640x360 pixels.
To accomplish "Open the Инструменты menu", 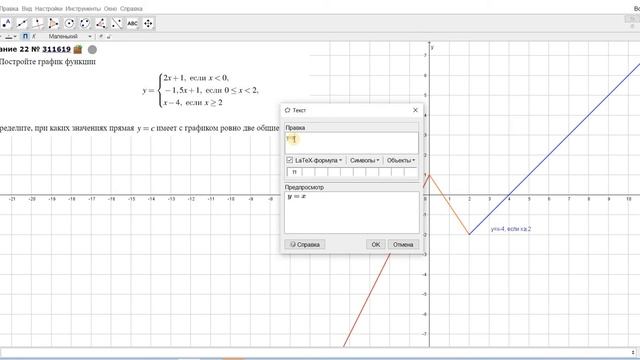I will (83, 9).
